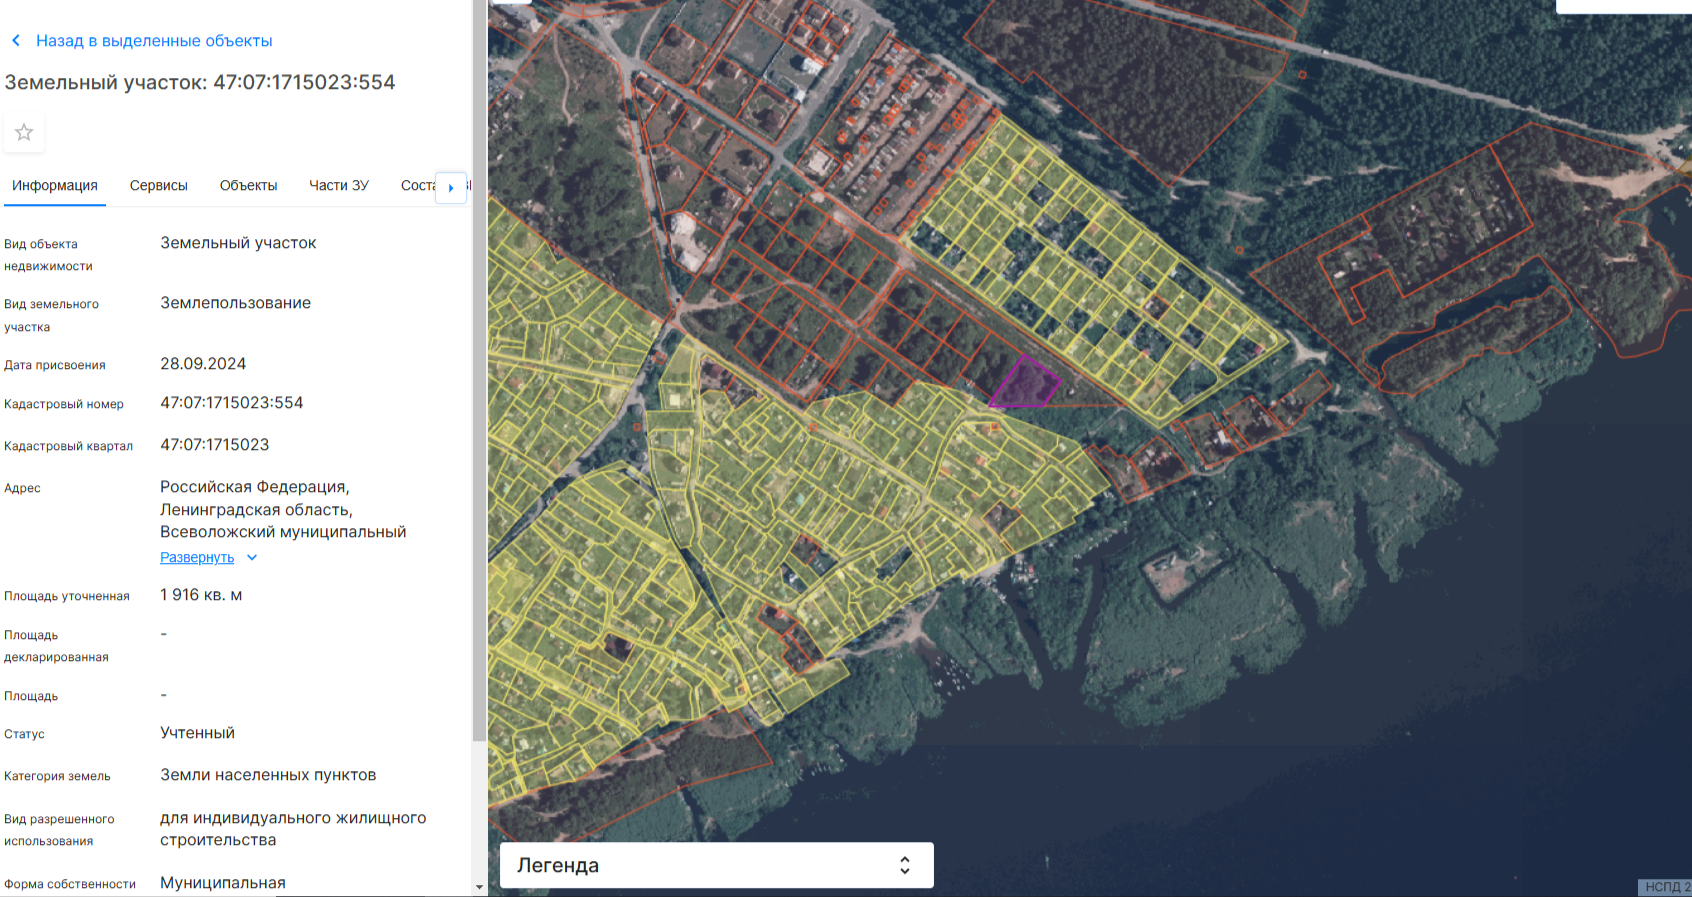The height and width of the screenshot is (897, 1692).
Task: Click the info panel vertical scrollbar
Action: pyautogui.click(x=480, y=370)
